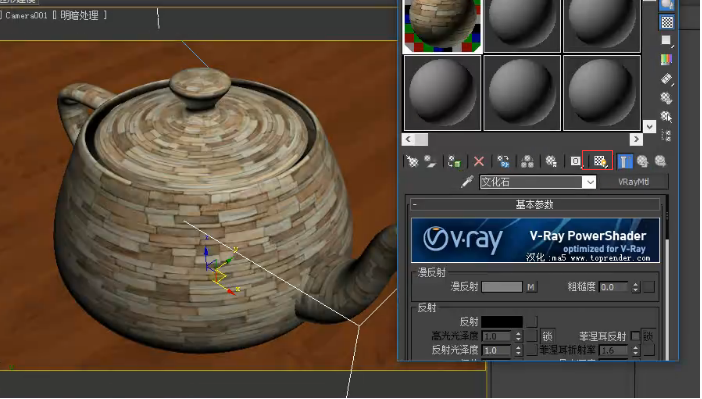702x399 pixels.
Task: Assign material to selection icon
Action: click(x=455, y=161)
